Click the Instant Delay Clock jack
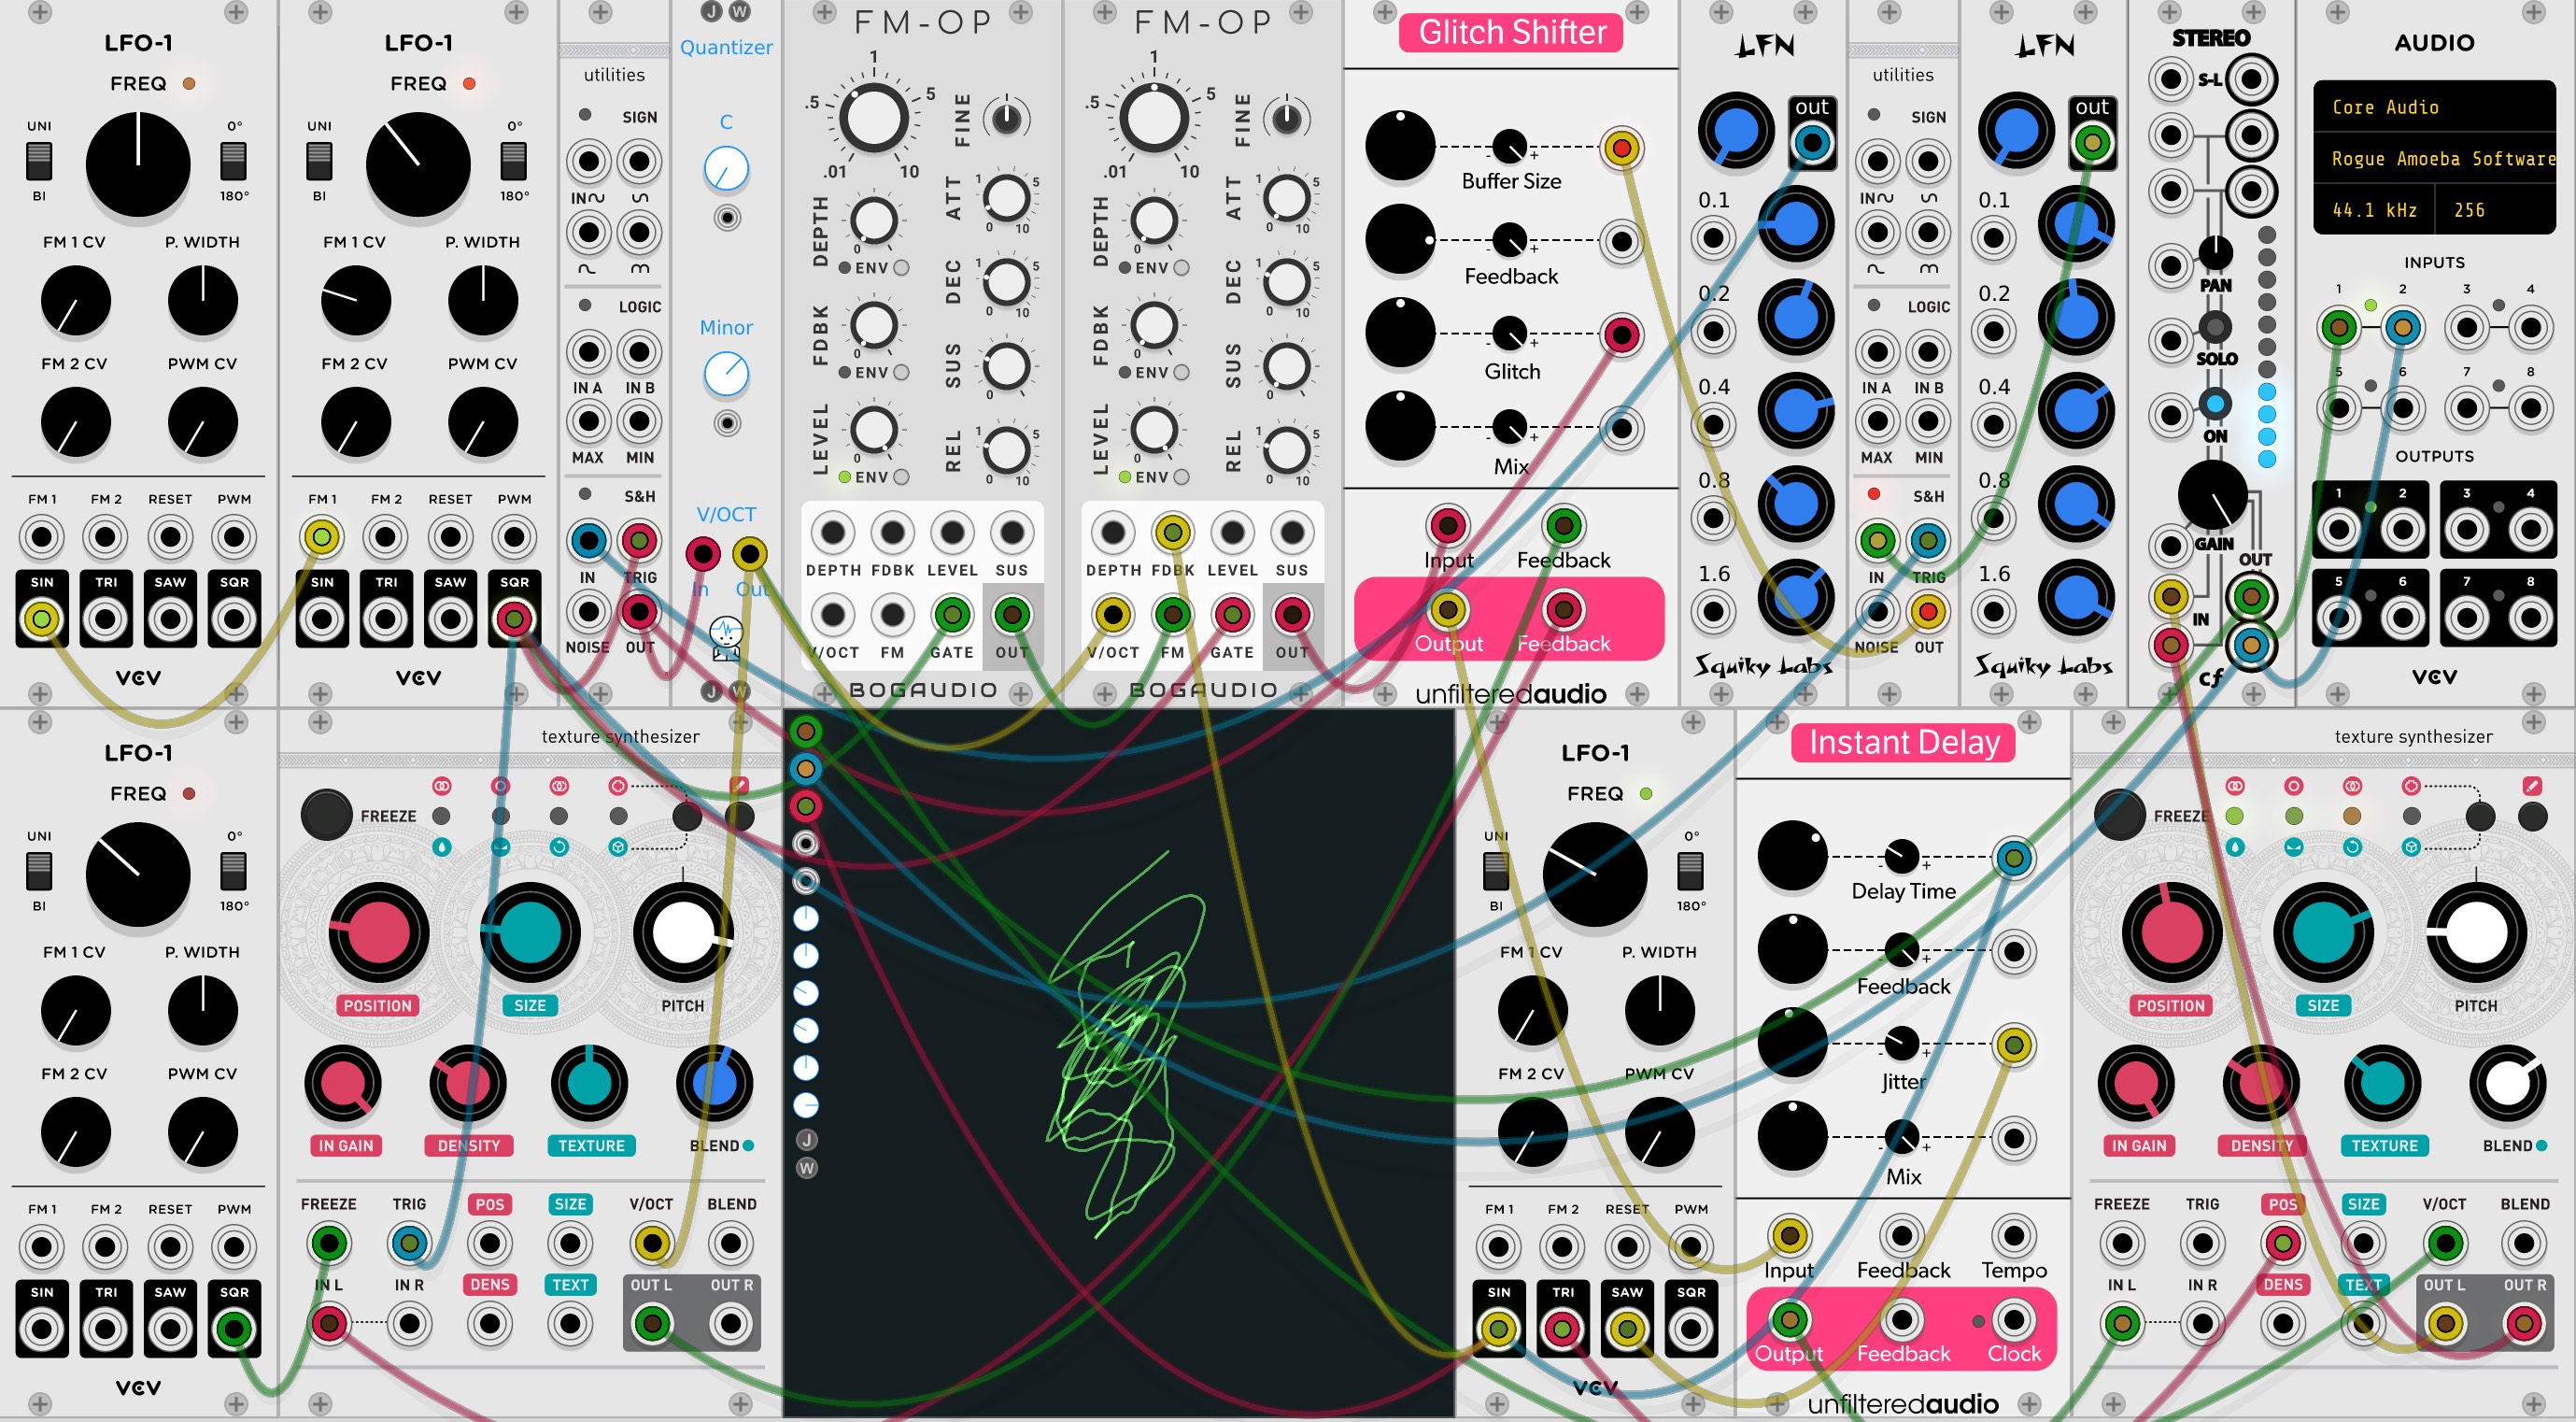 2013,1320
